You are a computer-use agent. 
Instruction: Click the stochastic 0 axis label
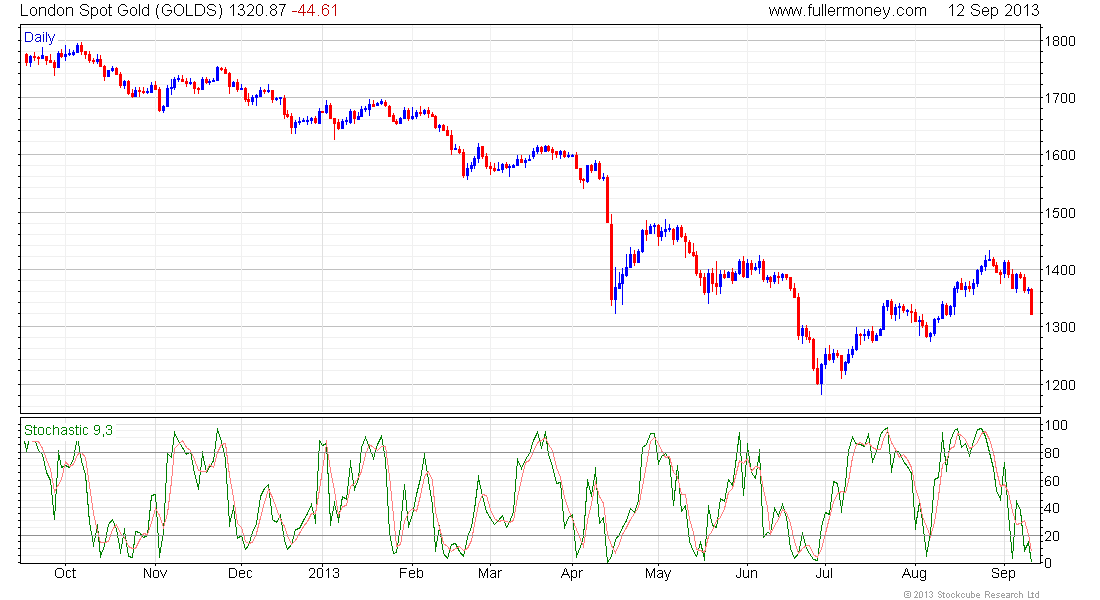pyautogui.click(x=1049, y=563)
